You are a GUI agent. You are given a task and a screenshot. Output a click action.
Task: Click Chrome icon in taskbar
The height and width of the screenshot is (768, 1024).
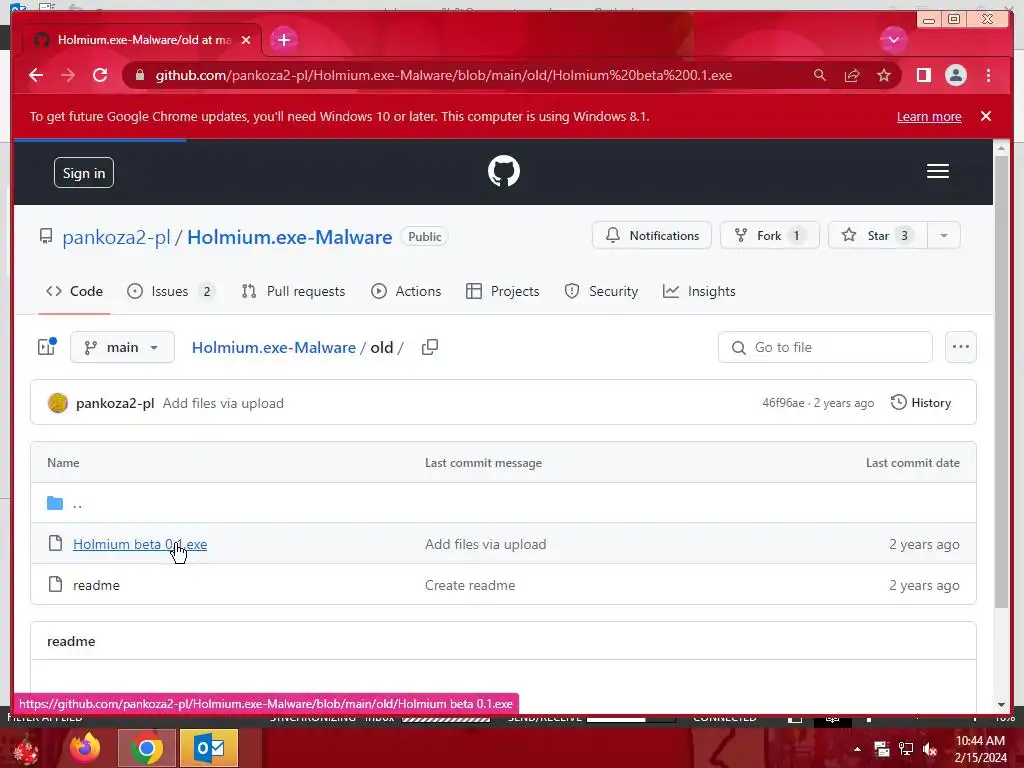click(147, 748)
